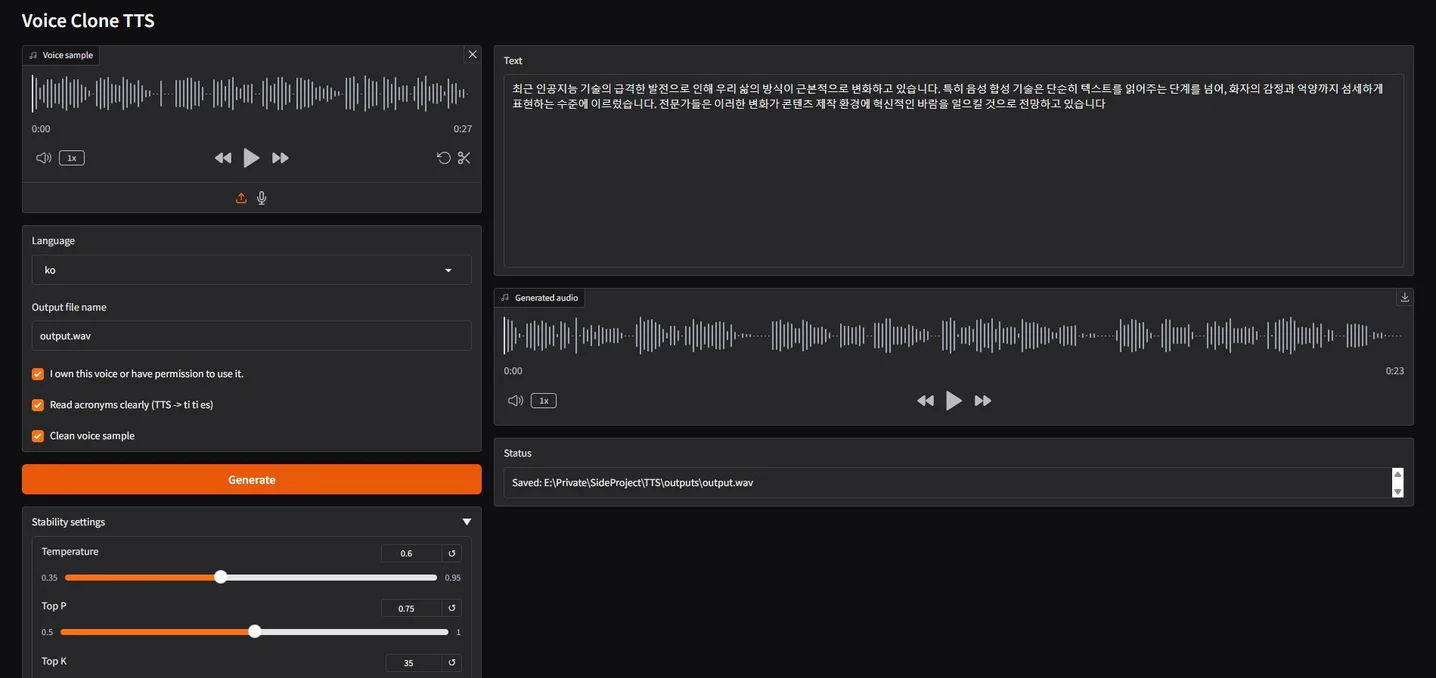Adjust the Top P slider handle
Image resolution: width=1436 pixels, height=678 pixels.
coord(255,631)
